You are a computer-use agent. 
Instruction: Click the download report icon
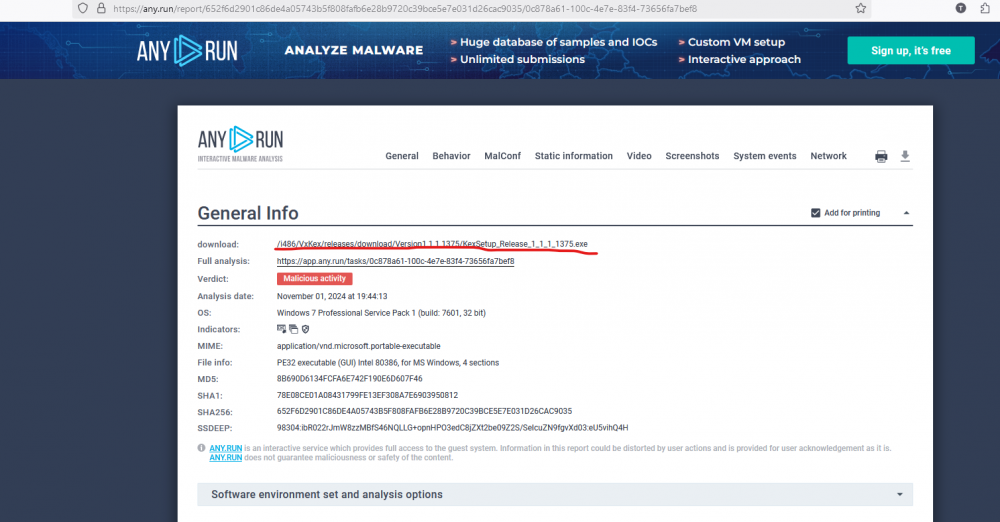click(905, 156)
